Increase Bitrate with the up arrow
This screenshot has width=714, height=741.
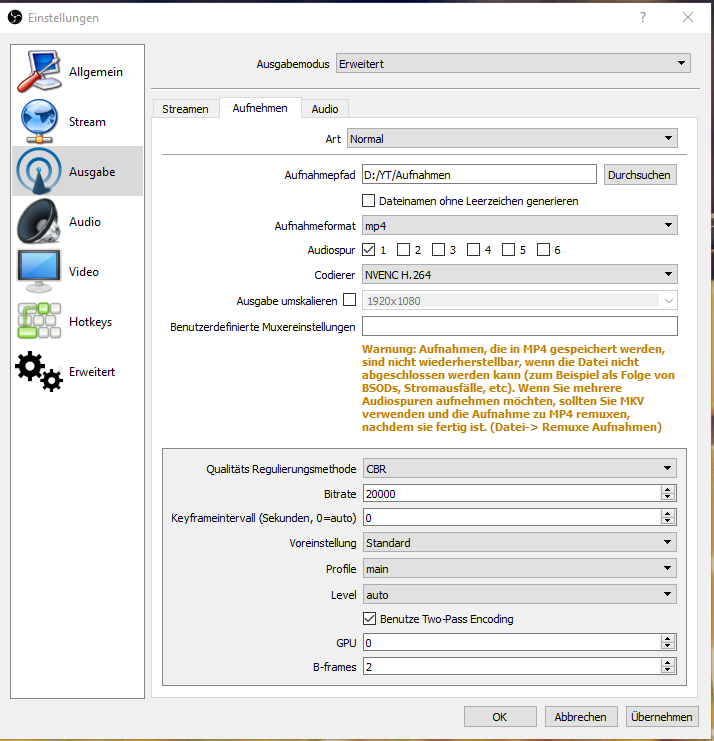tap(667, 489)
